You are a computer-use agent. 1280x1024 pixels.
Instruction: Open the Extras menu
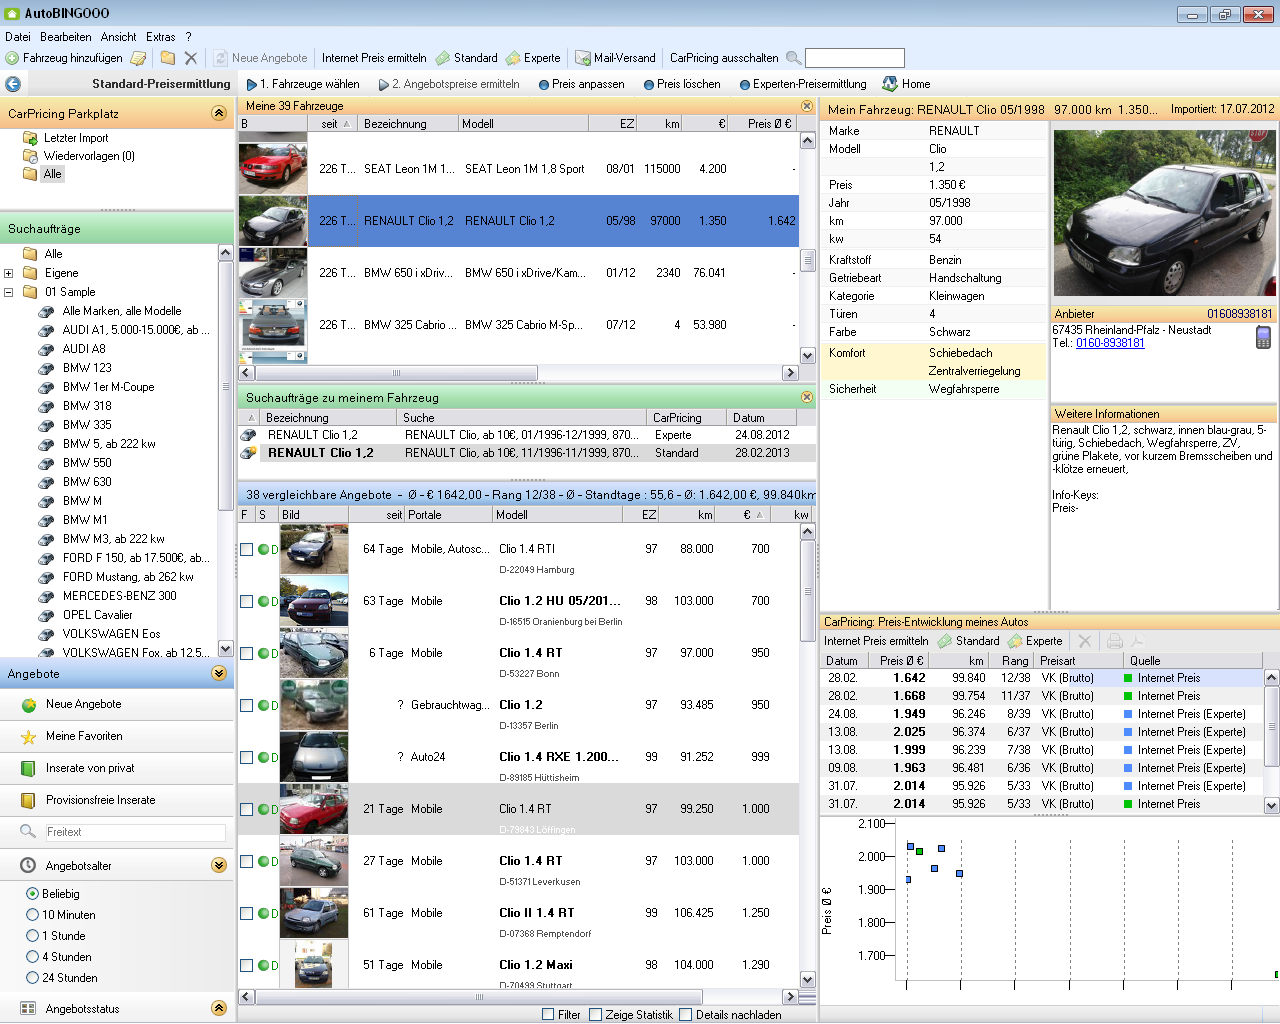(160, 37)
